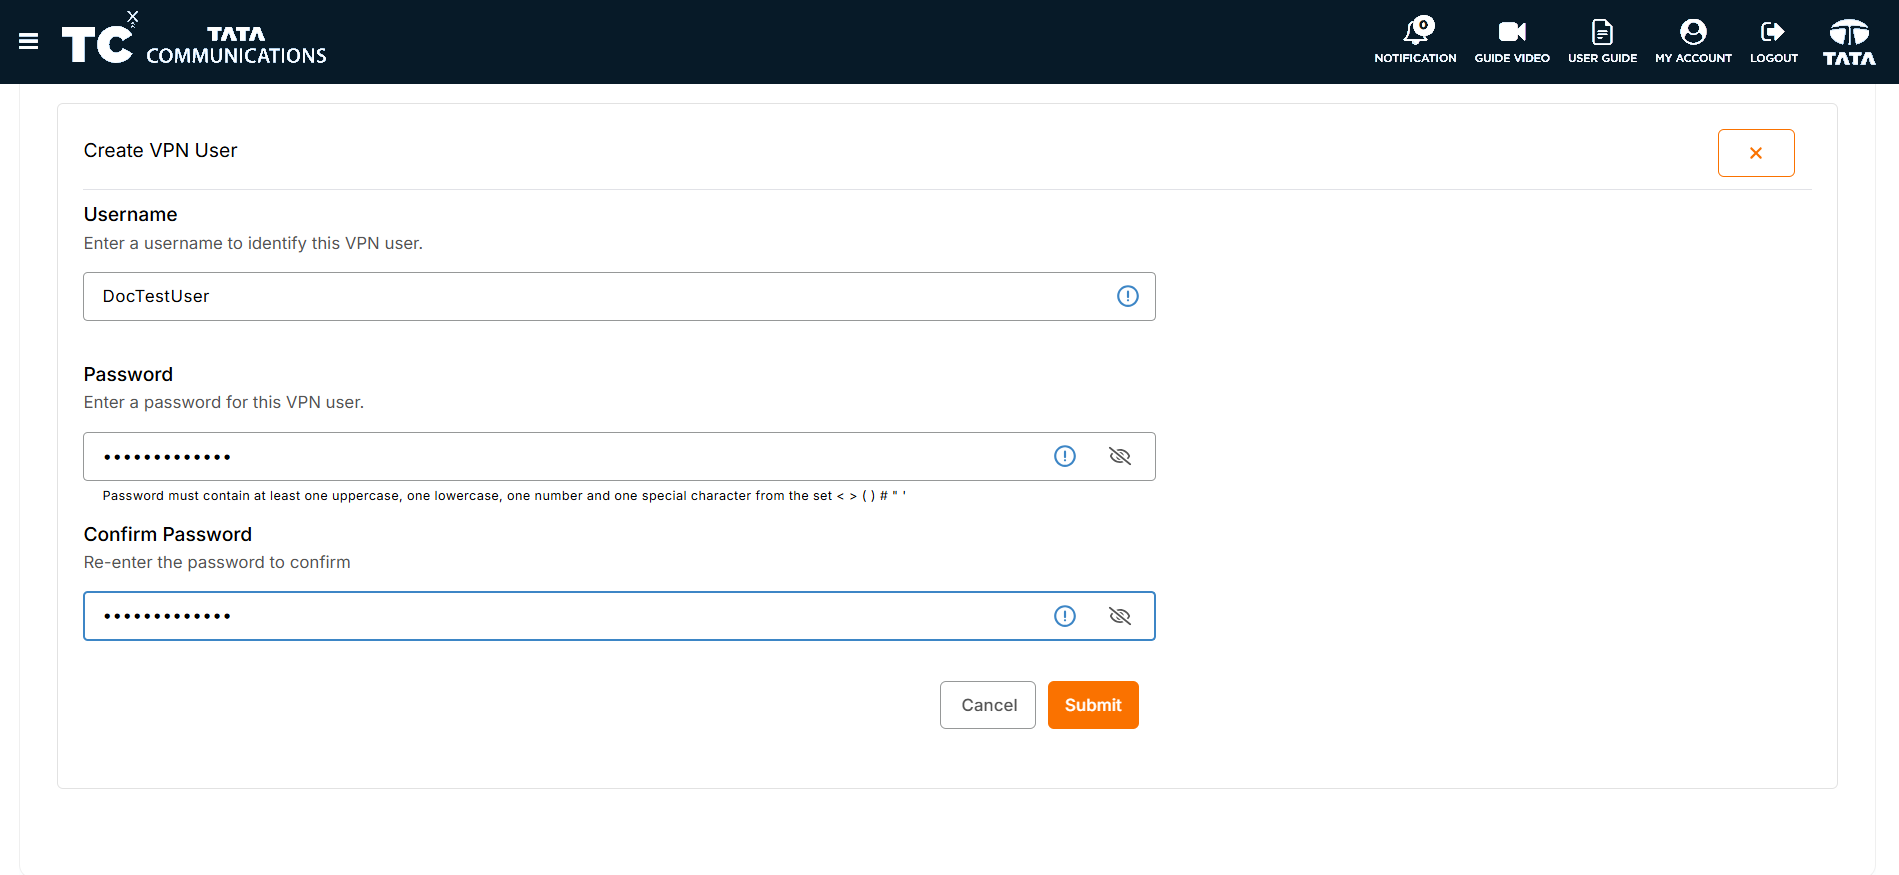Submit the VPN user form

pos(1093,705)
